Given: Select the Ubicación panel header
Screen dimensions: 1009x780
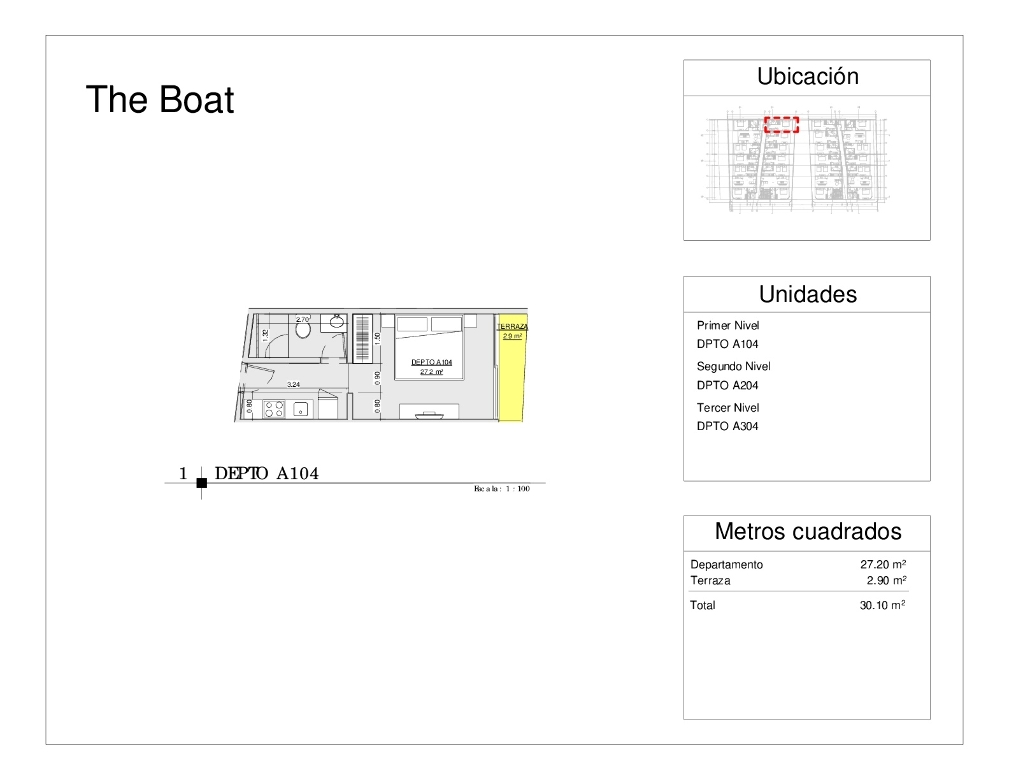Looking at the screenshot, I should (806, 76).
